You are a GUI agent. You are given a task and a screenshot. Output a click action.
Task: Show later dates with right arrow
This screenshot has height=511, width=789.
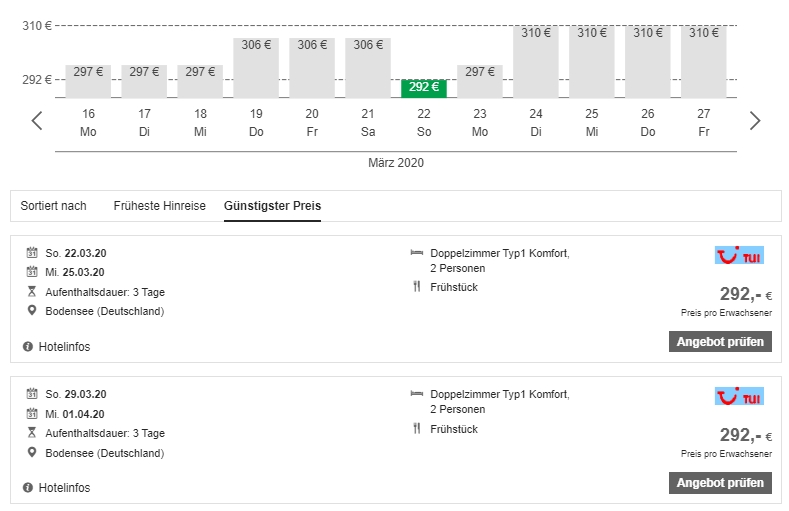click(755, 121)
